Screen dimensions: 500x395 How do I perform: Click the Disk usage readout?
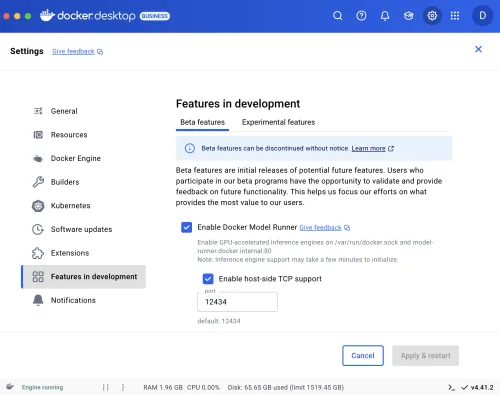pos(286,387)
